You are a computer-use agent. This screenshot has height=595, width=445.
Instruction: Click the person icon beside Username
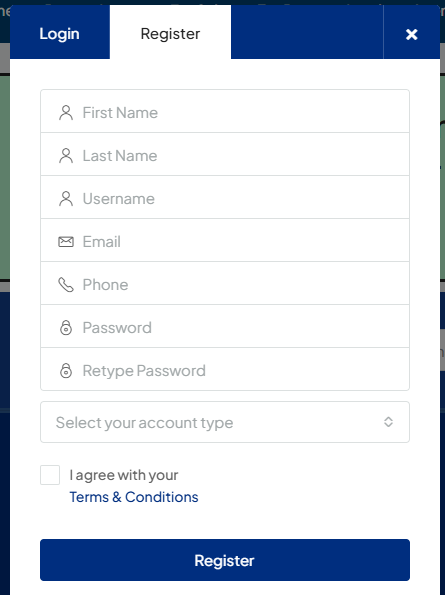point(66,198)
